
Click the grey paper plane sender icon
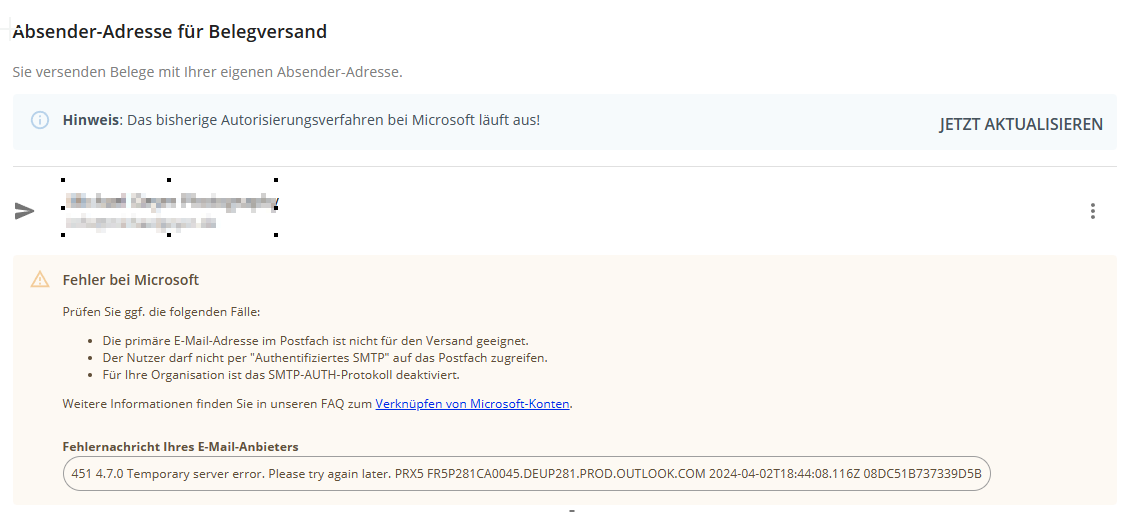pyautogui.click(x=25, y=211)
